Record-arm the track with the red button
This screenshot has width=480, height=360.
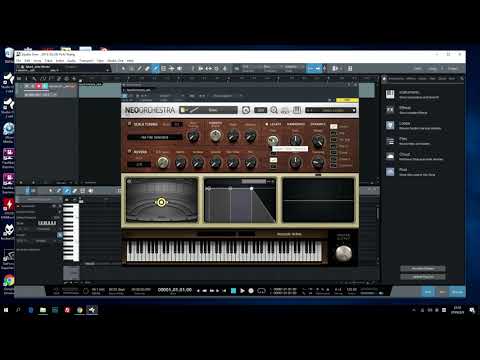pos(39,86)
